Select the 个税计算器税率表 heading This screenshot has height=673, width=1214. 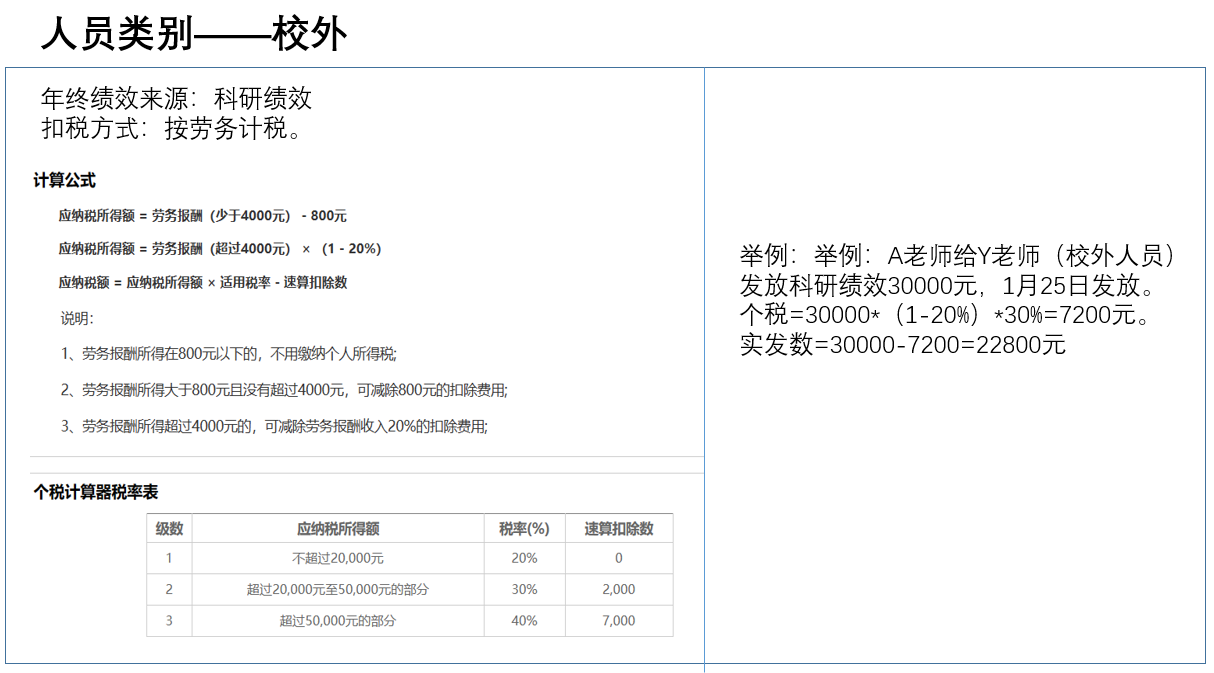[96, 492]
